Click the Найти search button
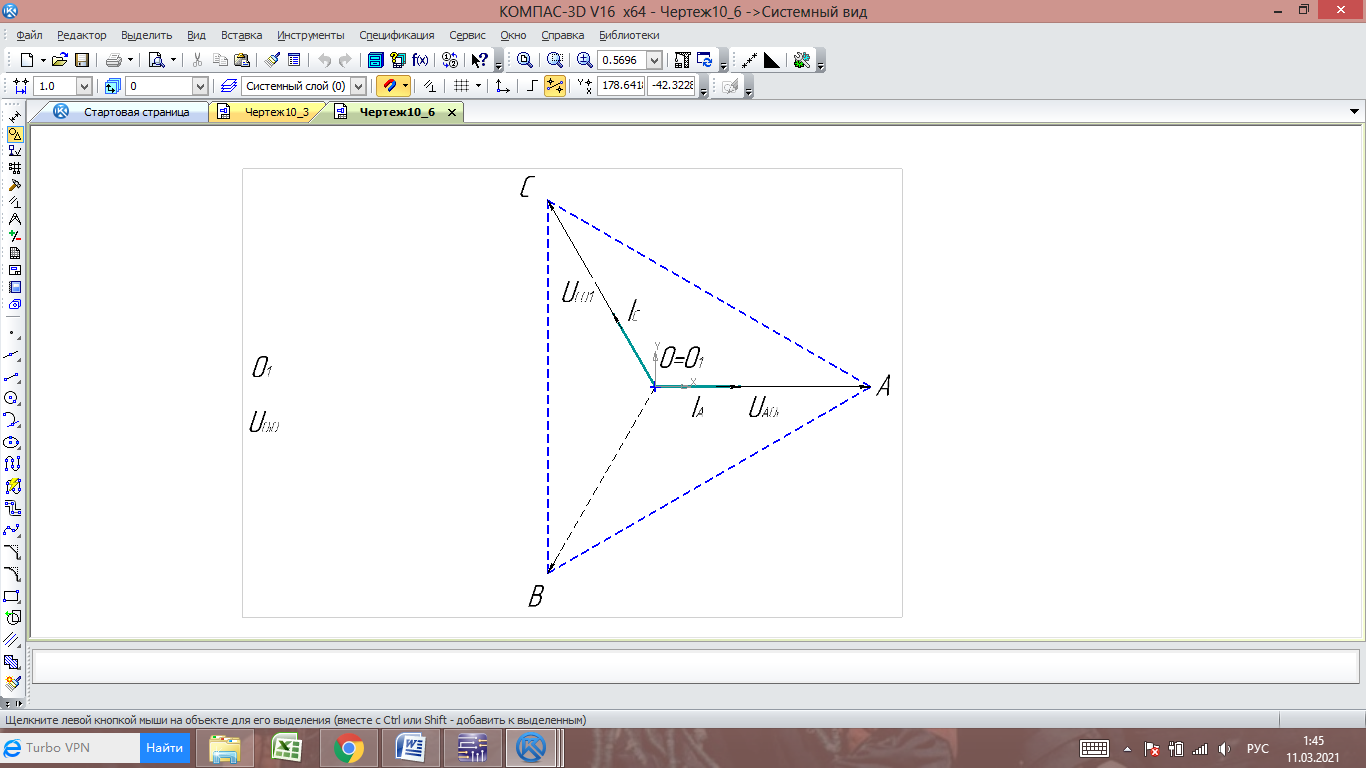The image size is (1366, 768). click(164, 747)
